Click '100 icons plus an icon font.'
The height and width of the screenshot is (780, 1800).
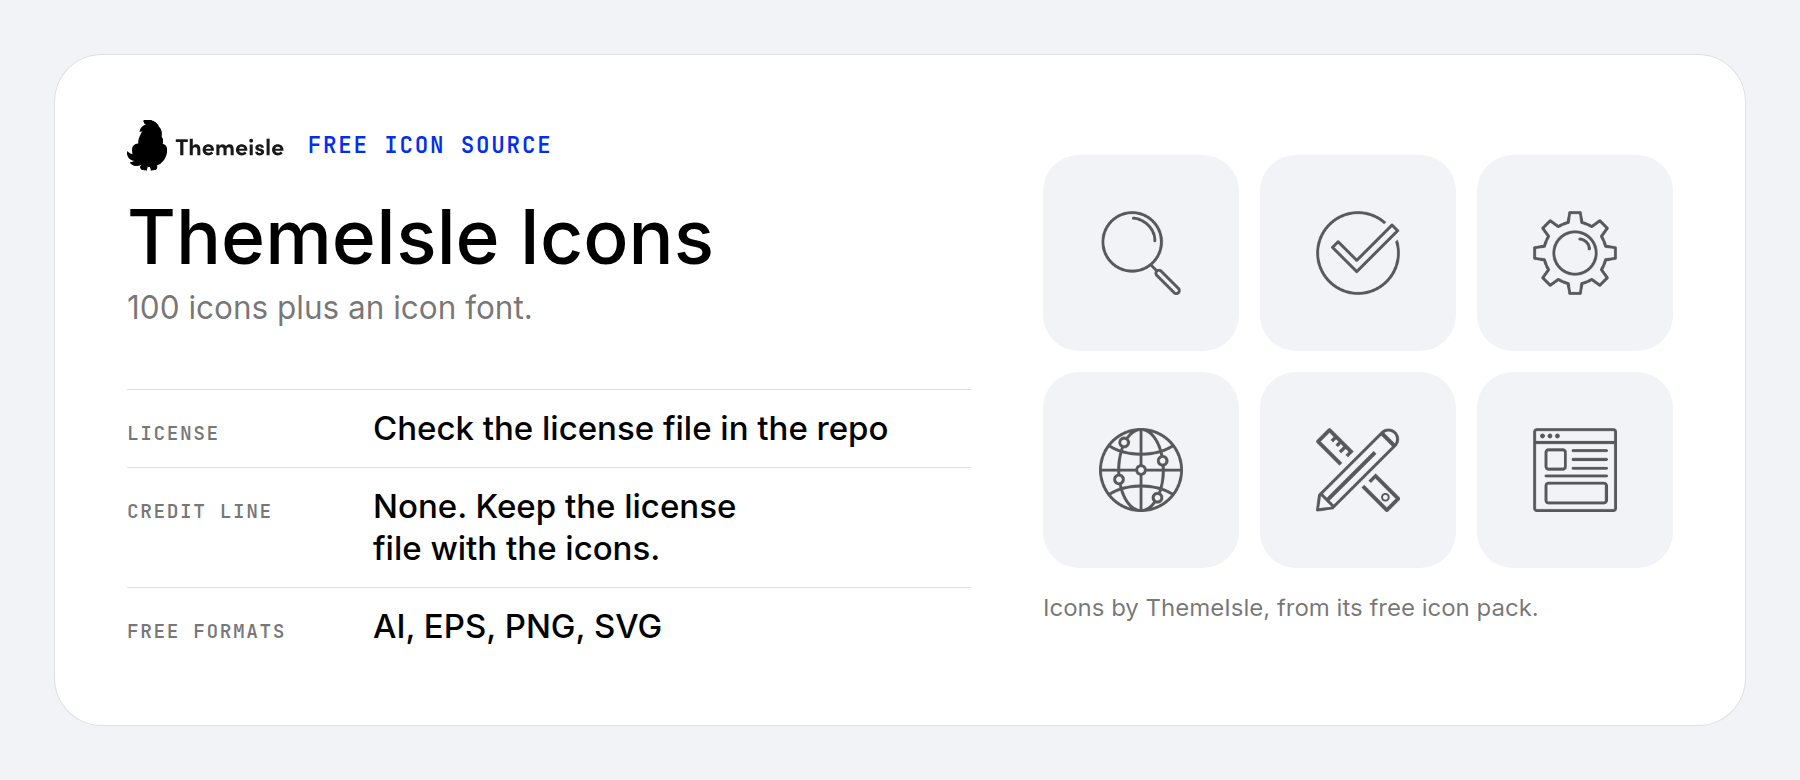click(x=329, y=308)
